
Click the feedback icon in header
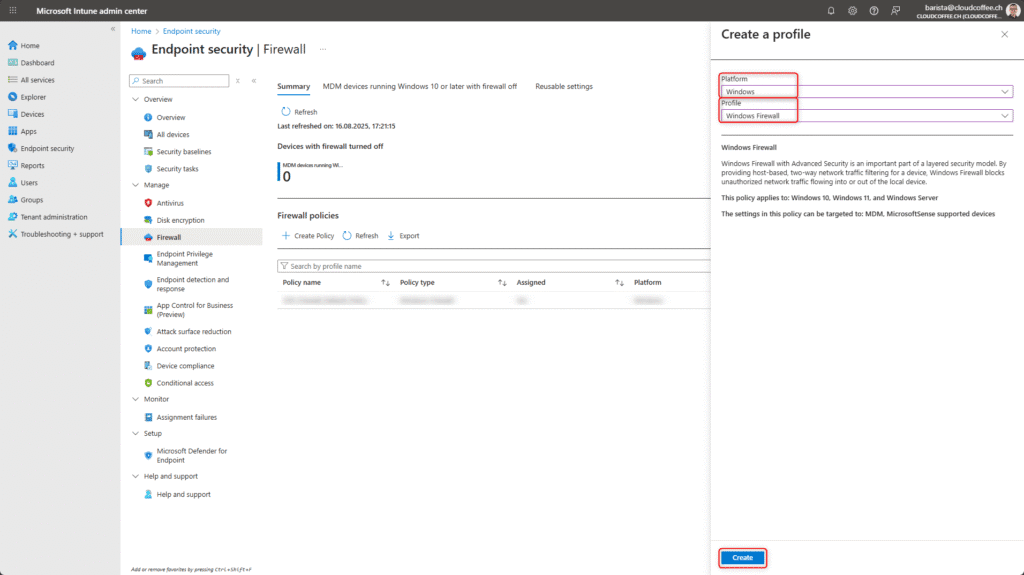[896, 10]
